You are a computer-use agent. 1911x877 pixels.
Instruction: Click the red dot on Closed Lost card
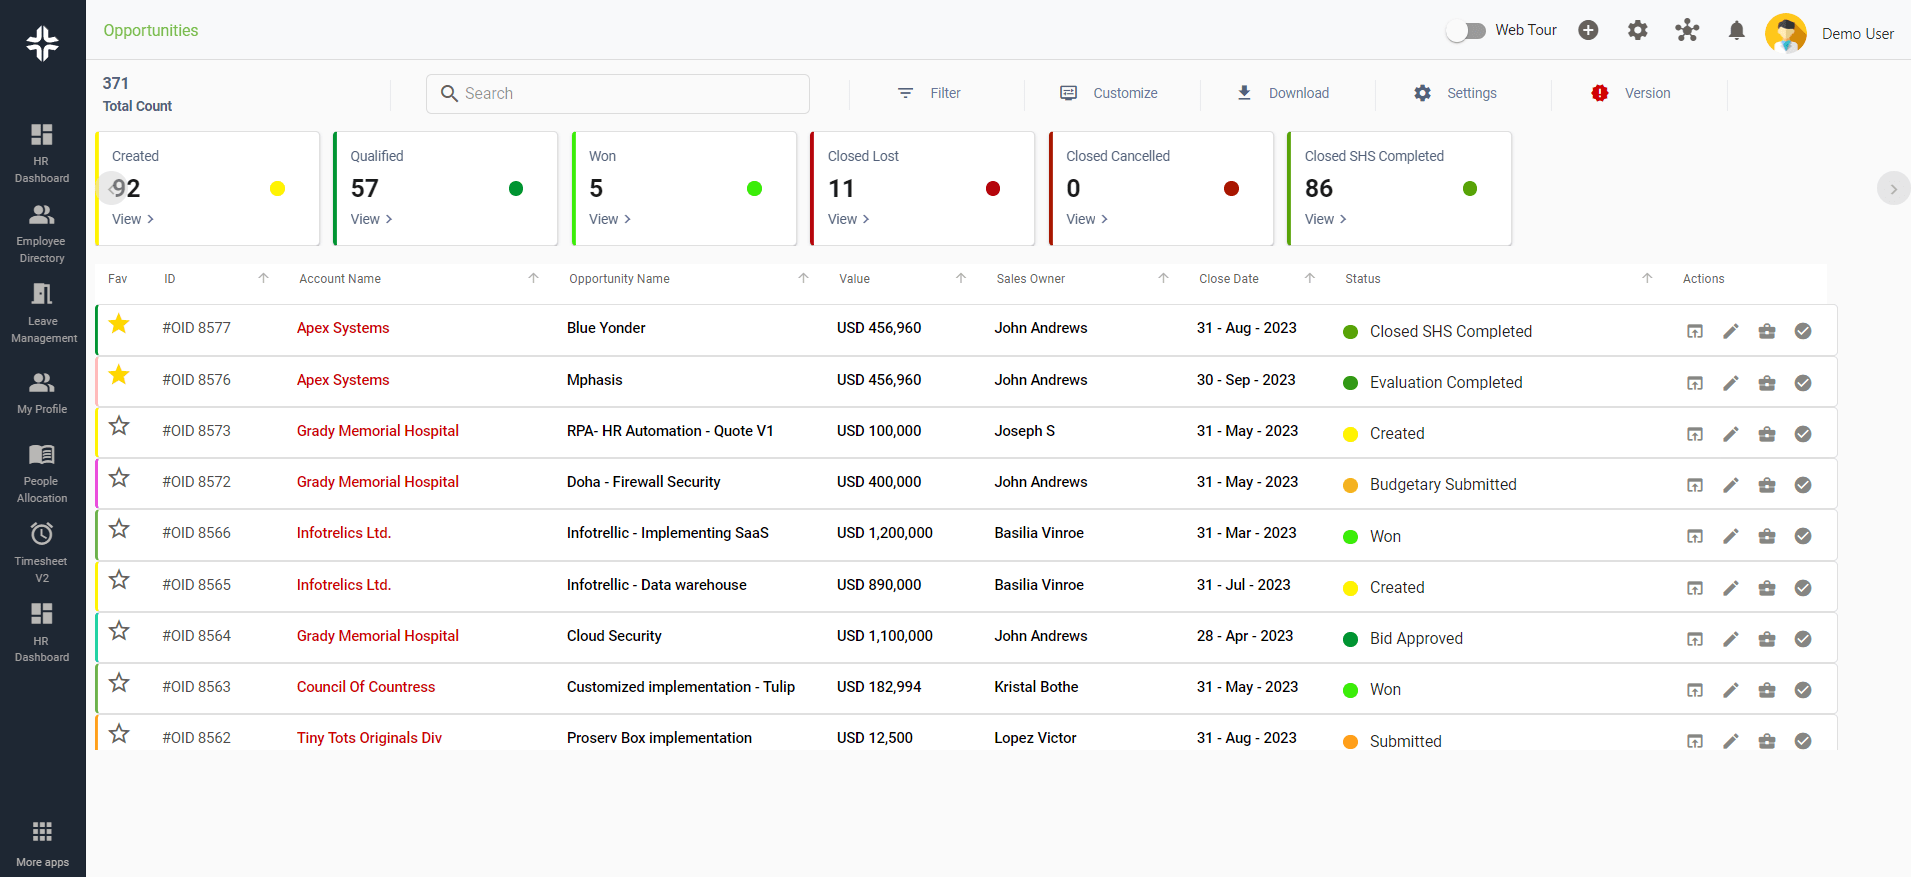(x=993, y=189)
